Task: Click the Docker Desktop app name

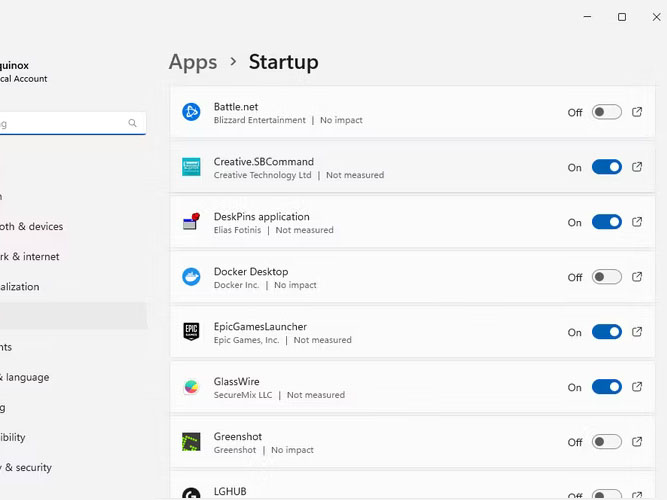Action: (251, 271)
